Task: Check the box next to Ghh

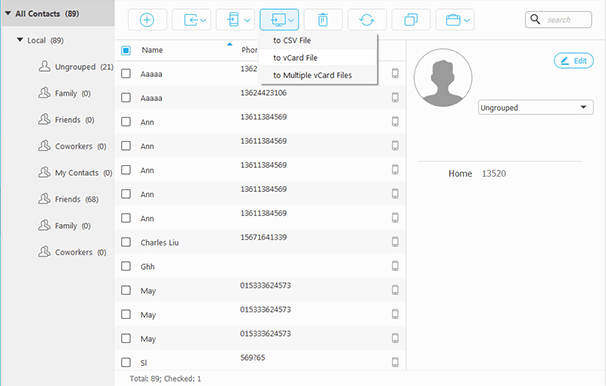Action: [126, 266]
